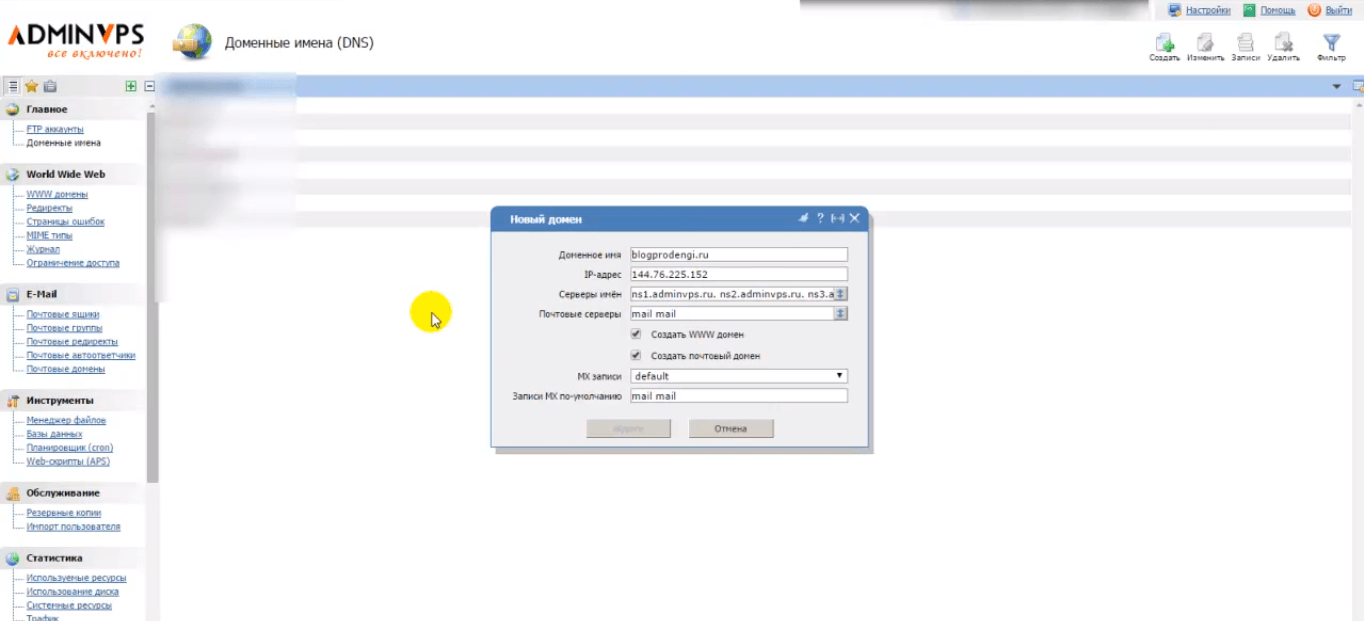The width and height of the screenshot is (1364, 621).
Task: Toggle Создать почтовый домен checkbox
Action: coord(636,355)
